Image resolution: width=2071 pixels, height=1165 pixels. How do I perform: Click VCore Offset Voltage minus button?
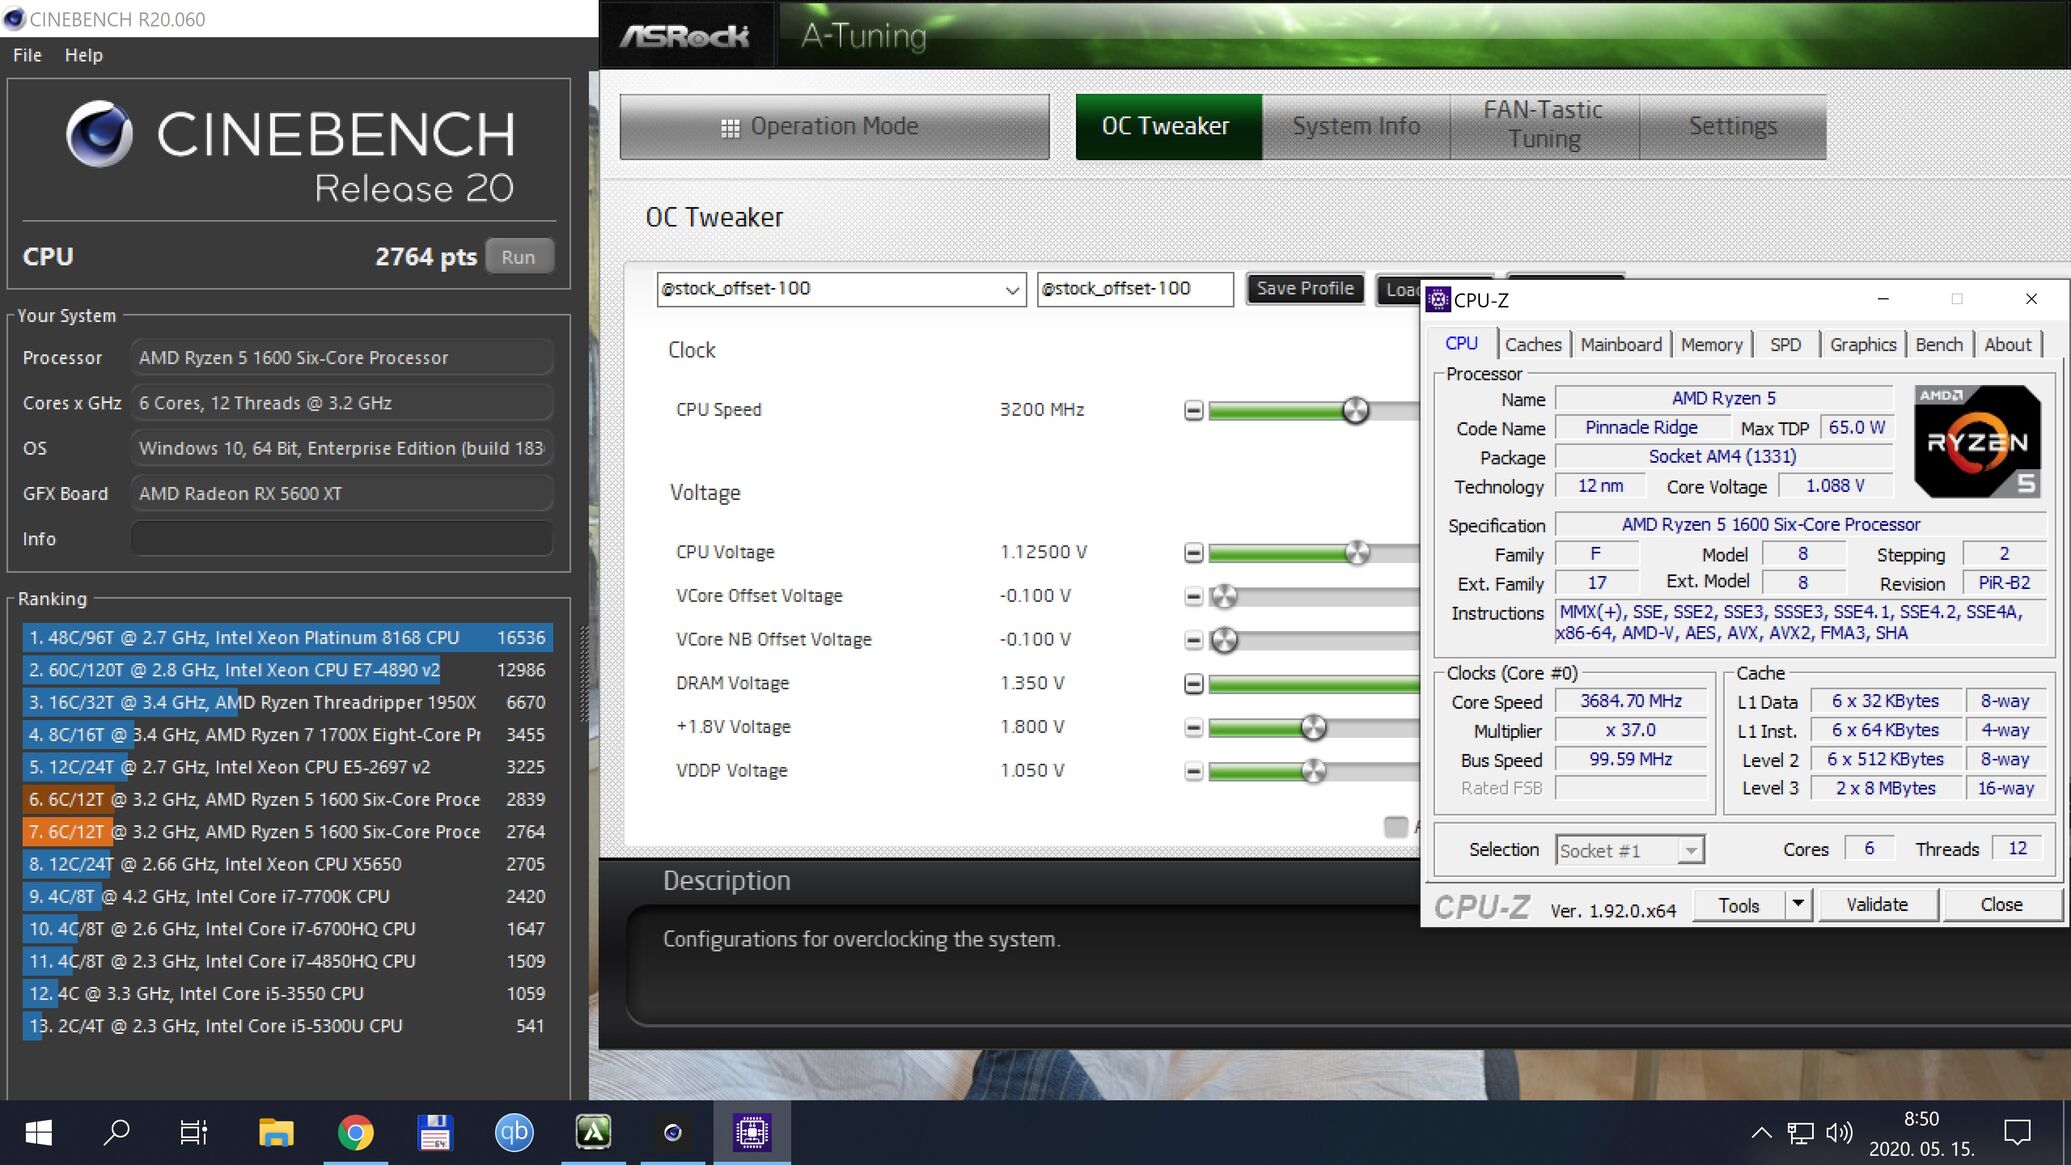1193,597
